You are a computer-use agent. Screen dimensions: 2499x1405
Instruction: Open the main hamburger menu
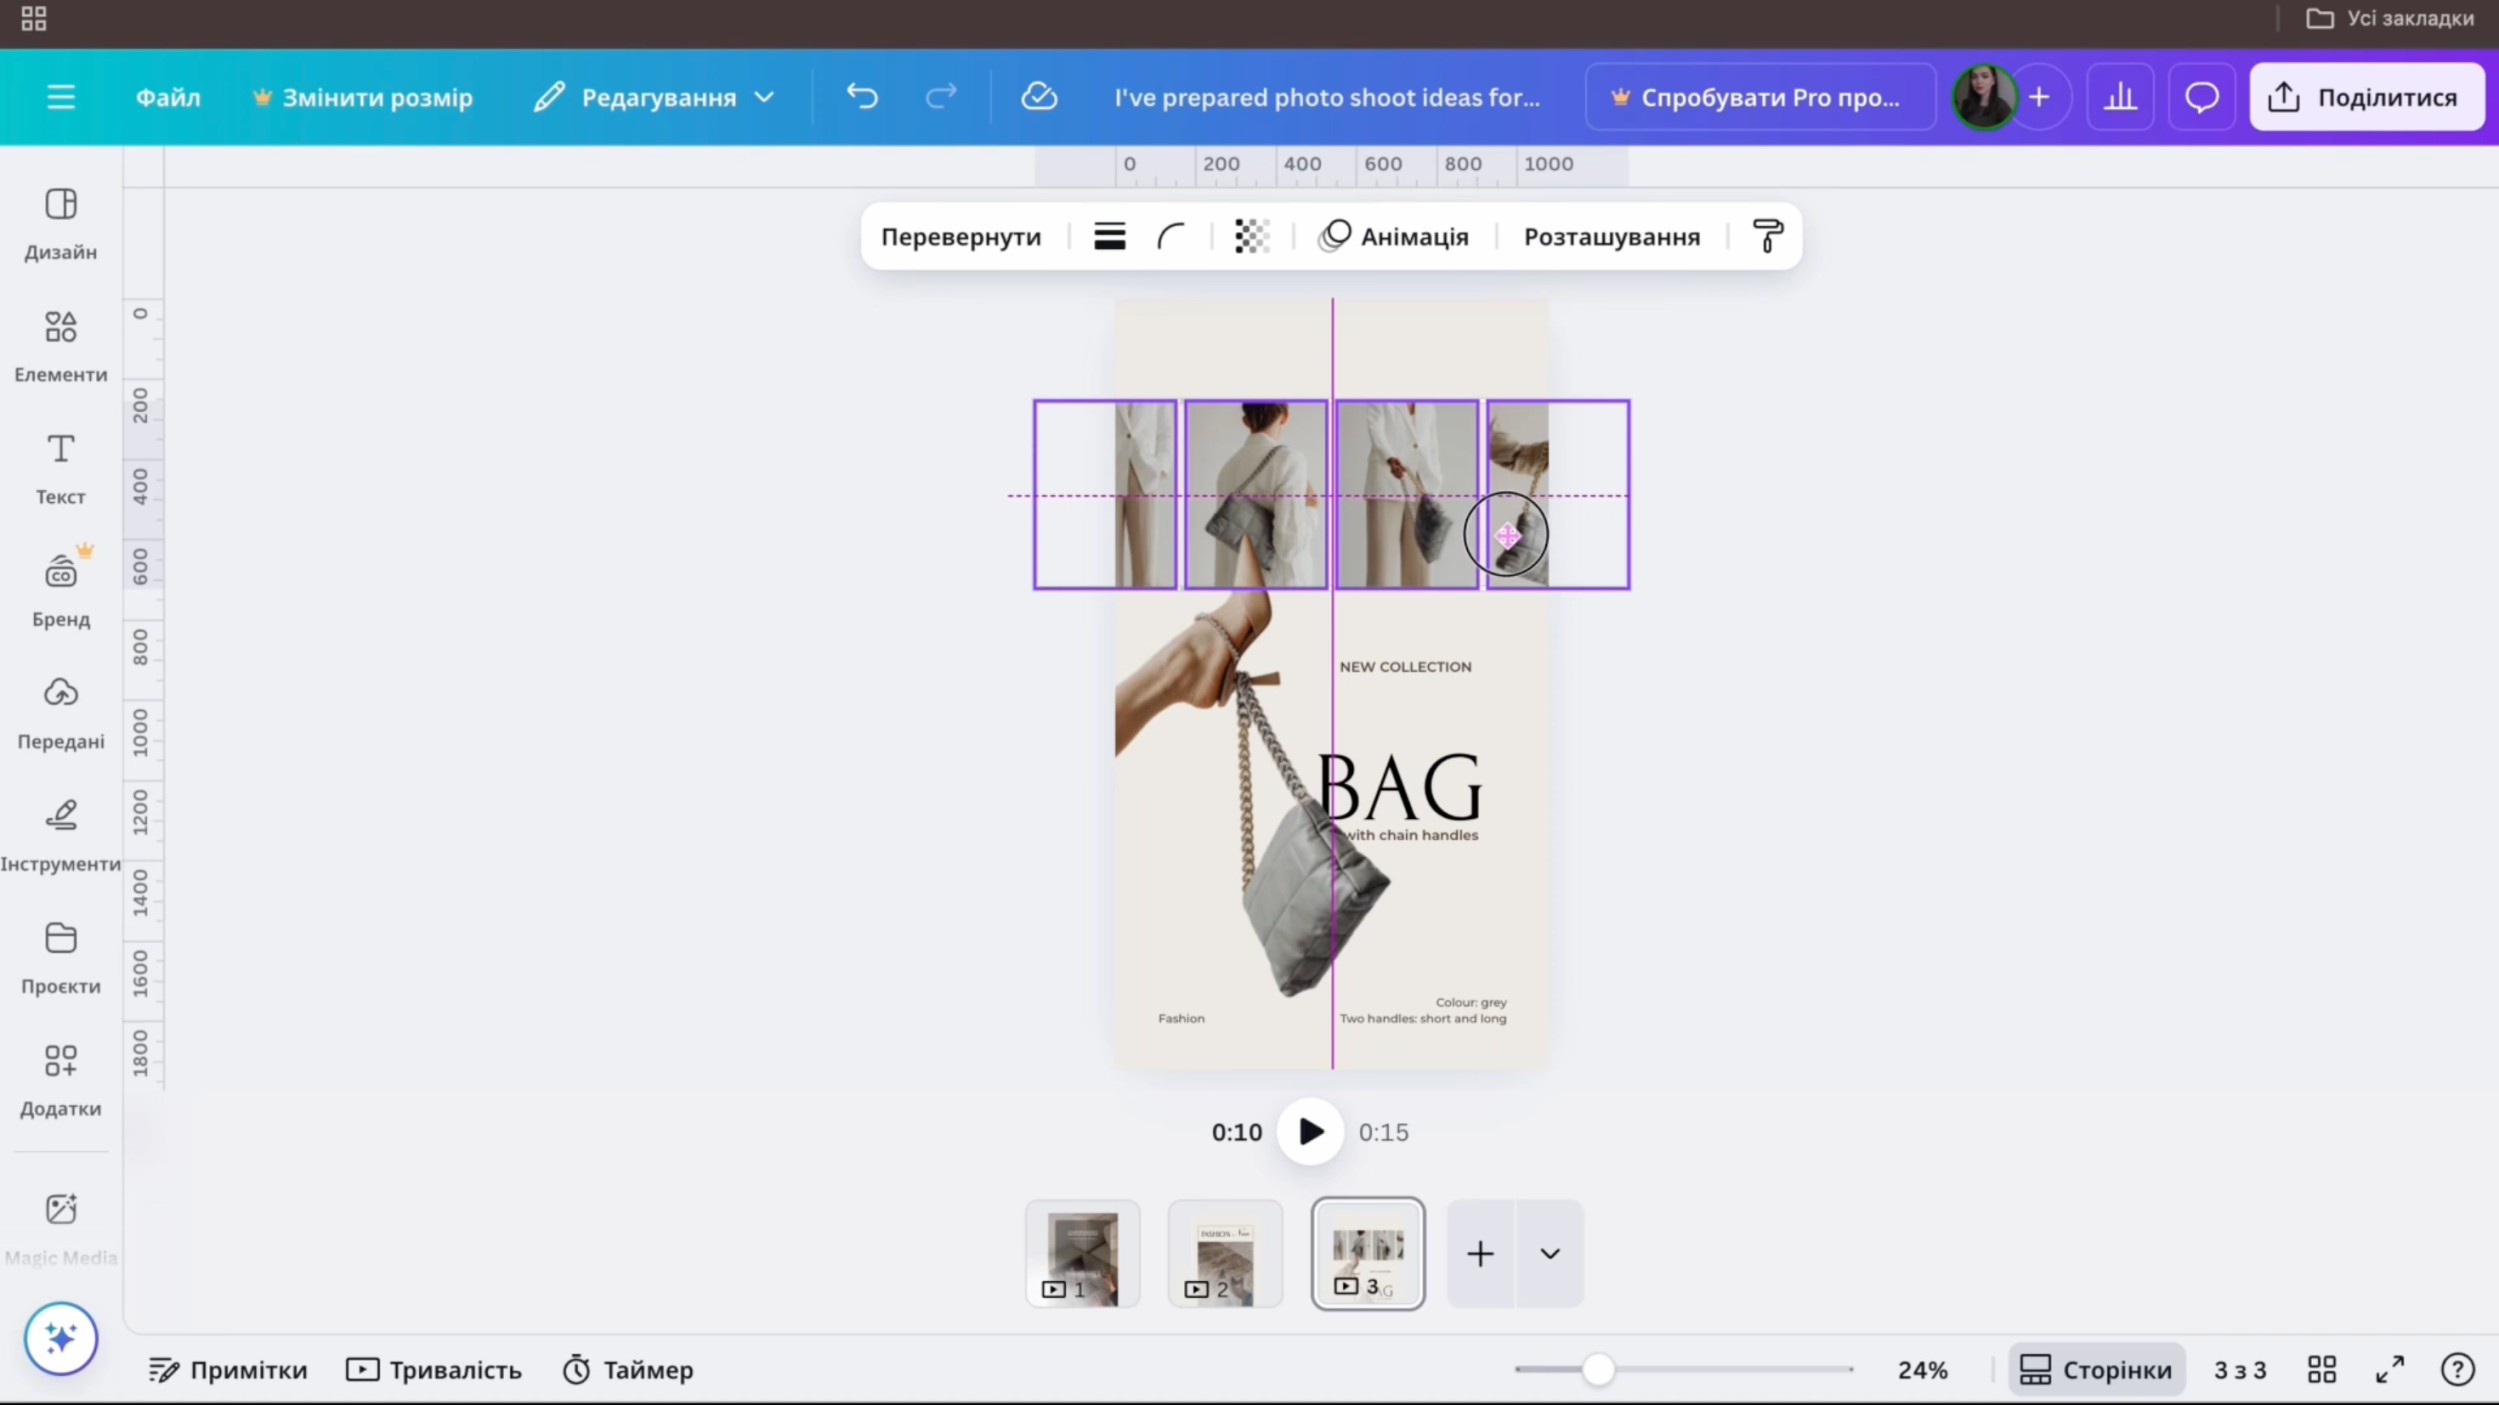tap(60, 97)
